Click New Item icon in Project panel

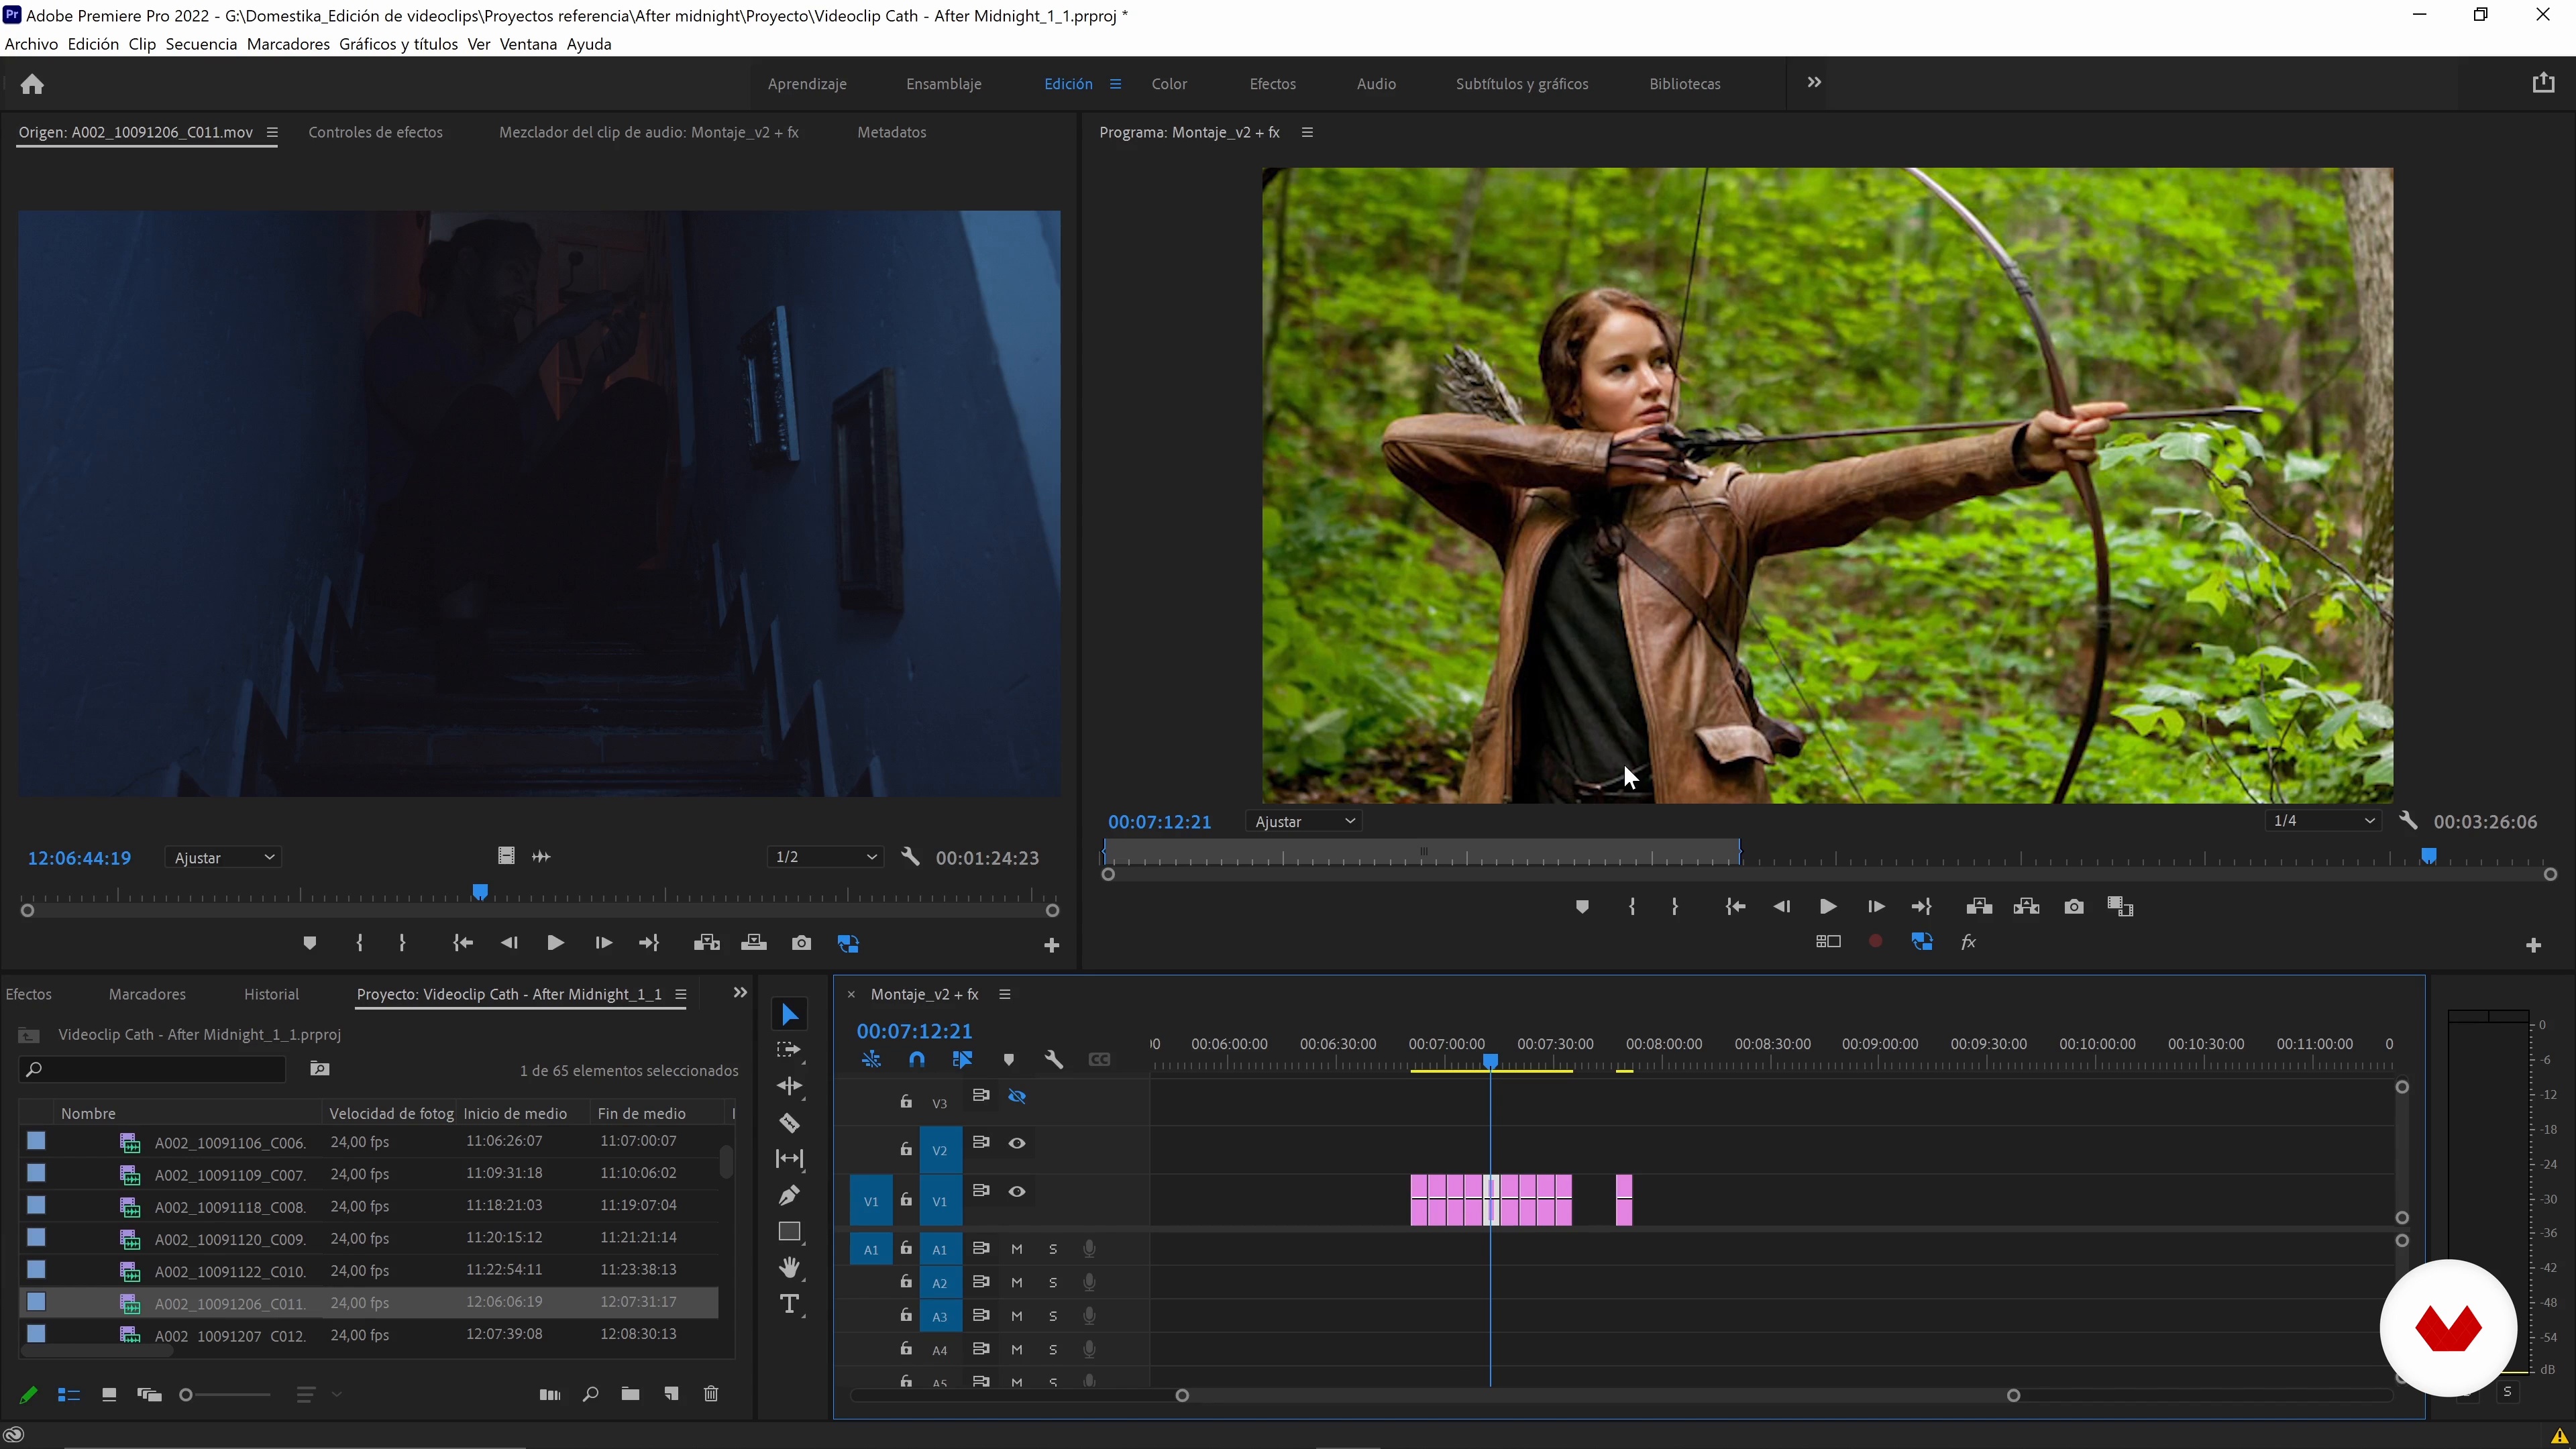click(x=671, y=1394)
